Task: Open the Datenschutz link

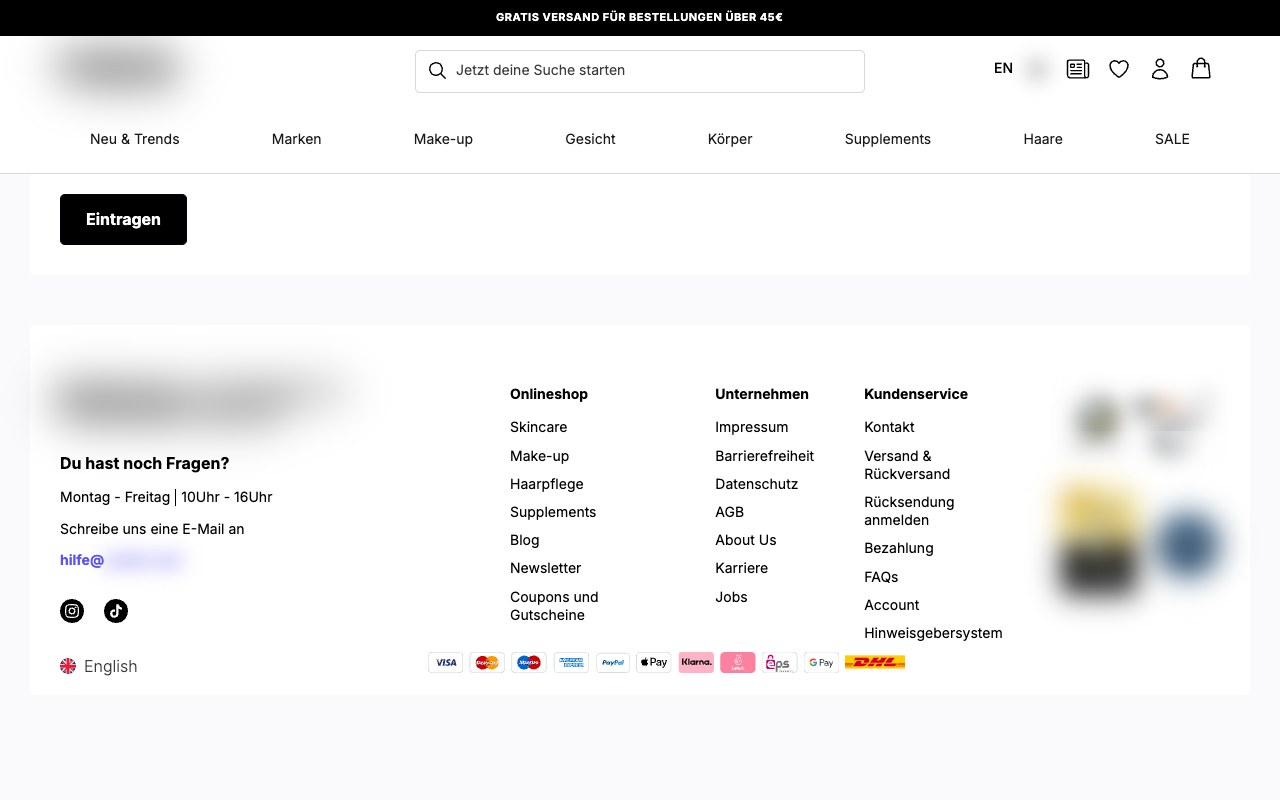Action: (x=756, y=484)
